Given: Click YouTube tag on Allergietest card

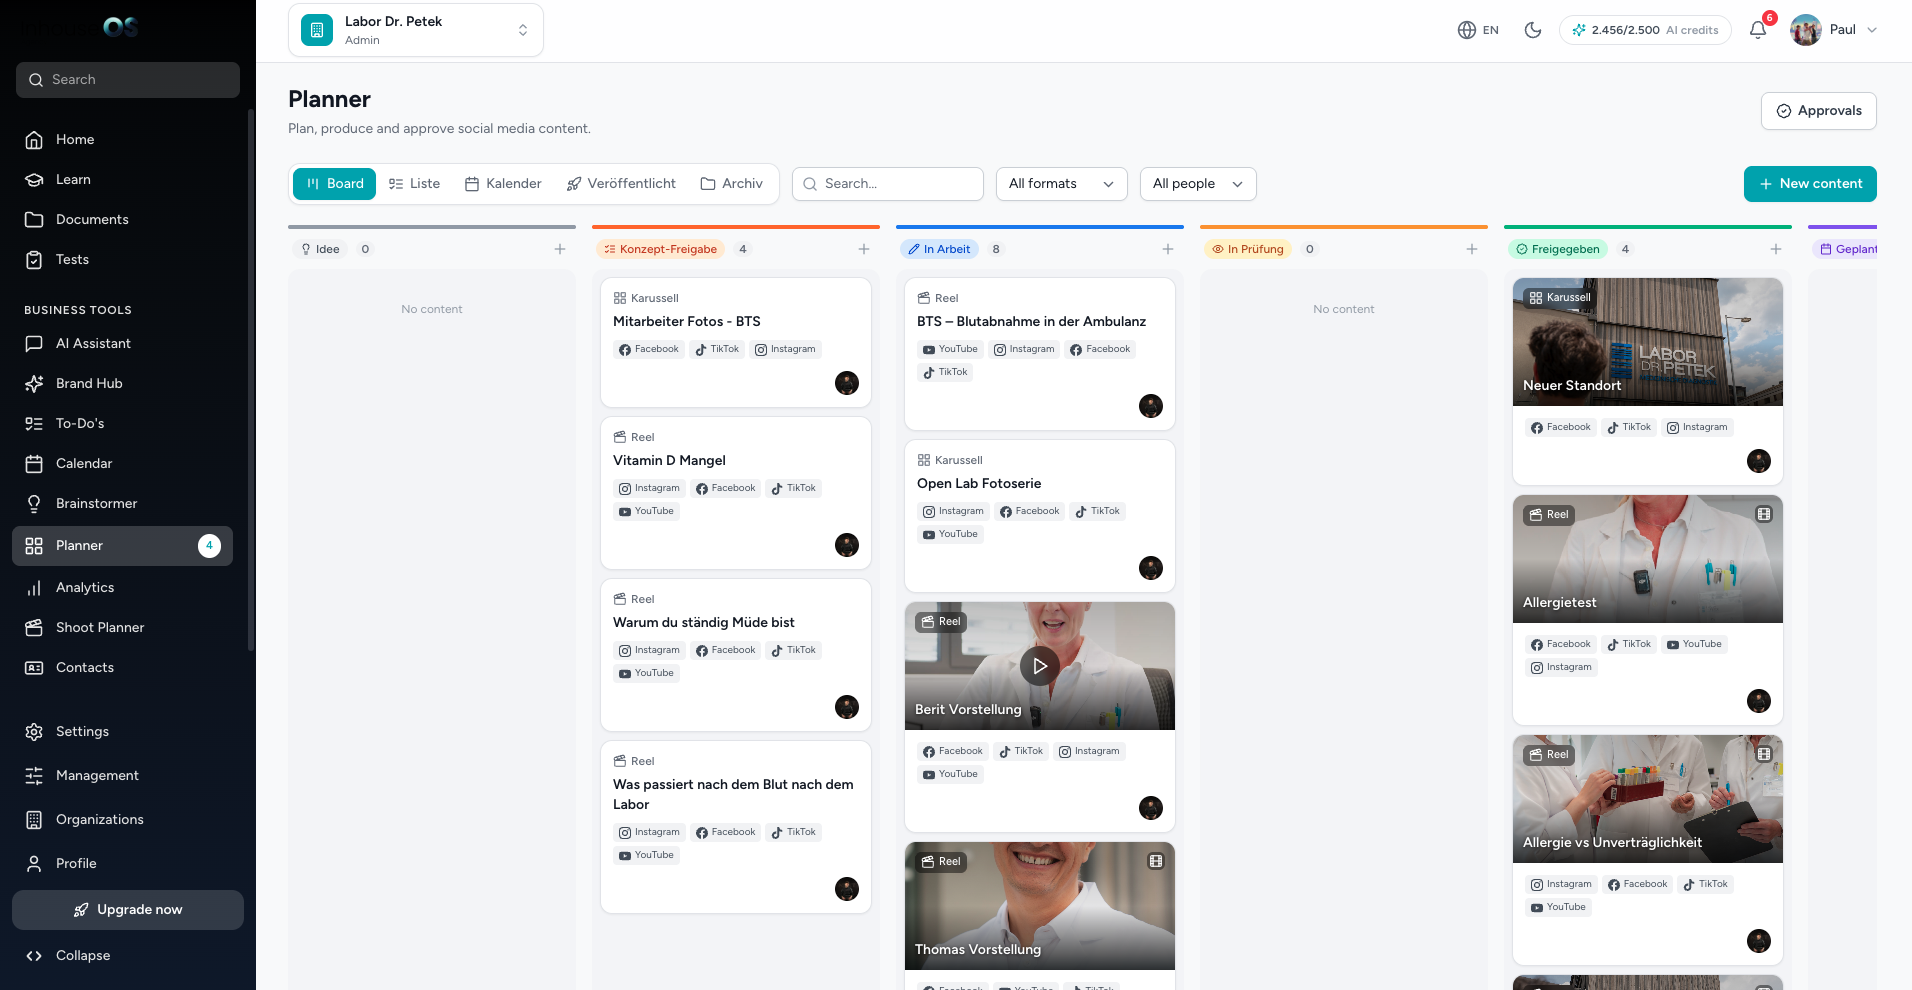Looking at the screenshot, I should (x=1694, y=645).
